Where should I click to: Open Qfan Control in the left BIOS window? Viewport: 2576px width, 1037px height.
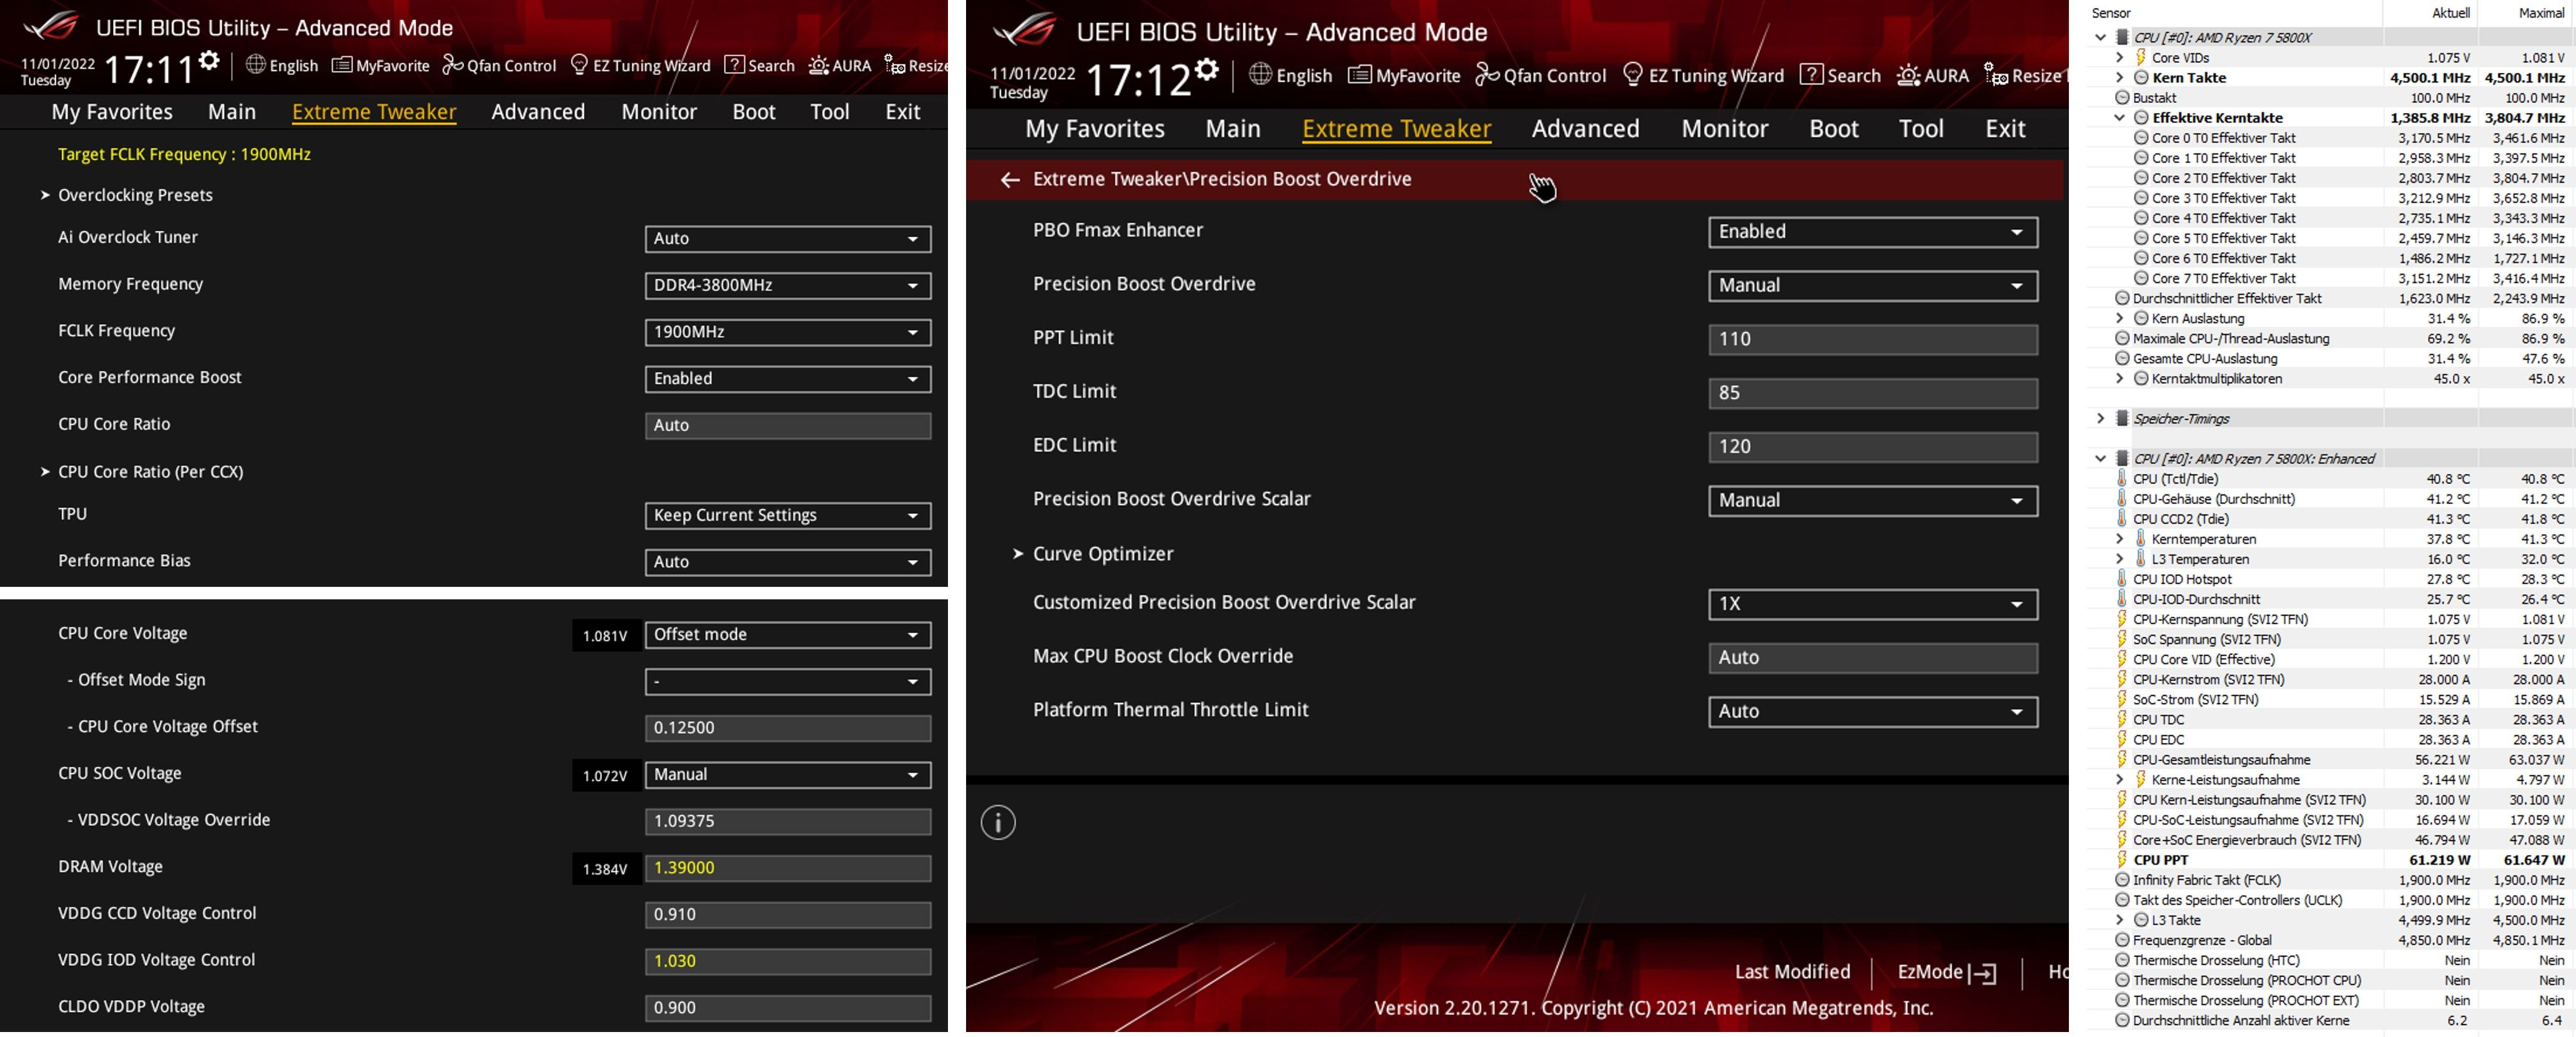click(499, 66)
